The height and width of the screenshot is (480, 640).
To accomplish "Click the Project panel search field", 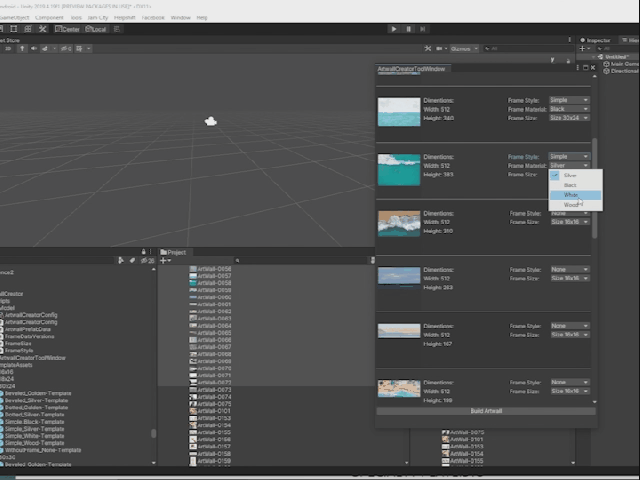I will tap(301, 260).
